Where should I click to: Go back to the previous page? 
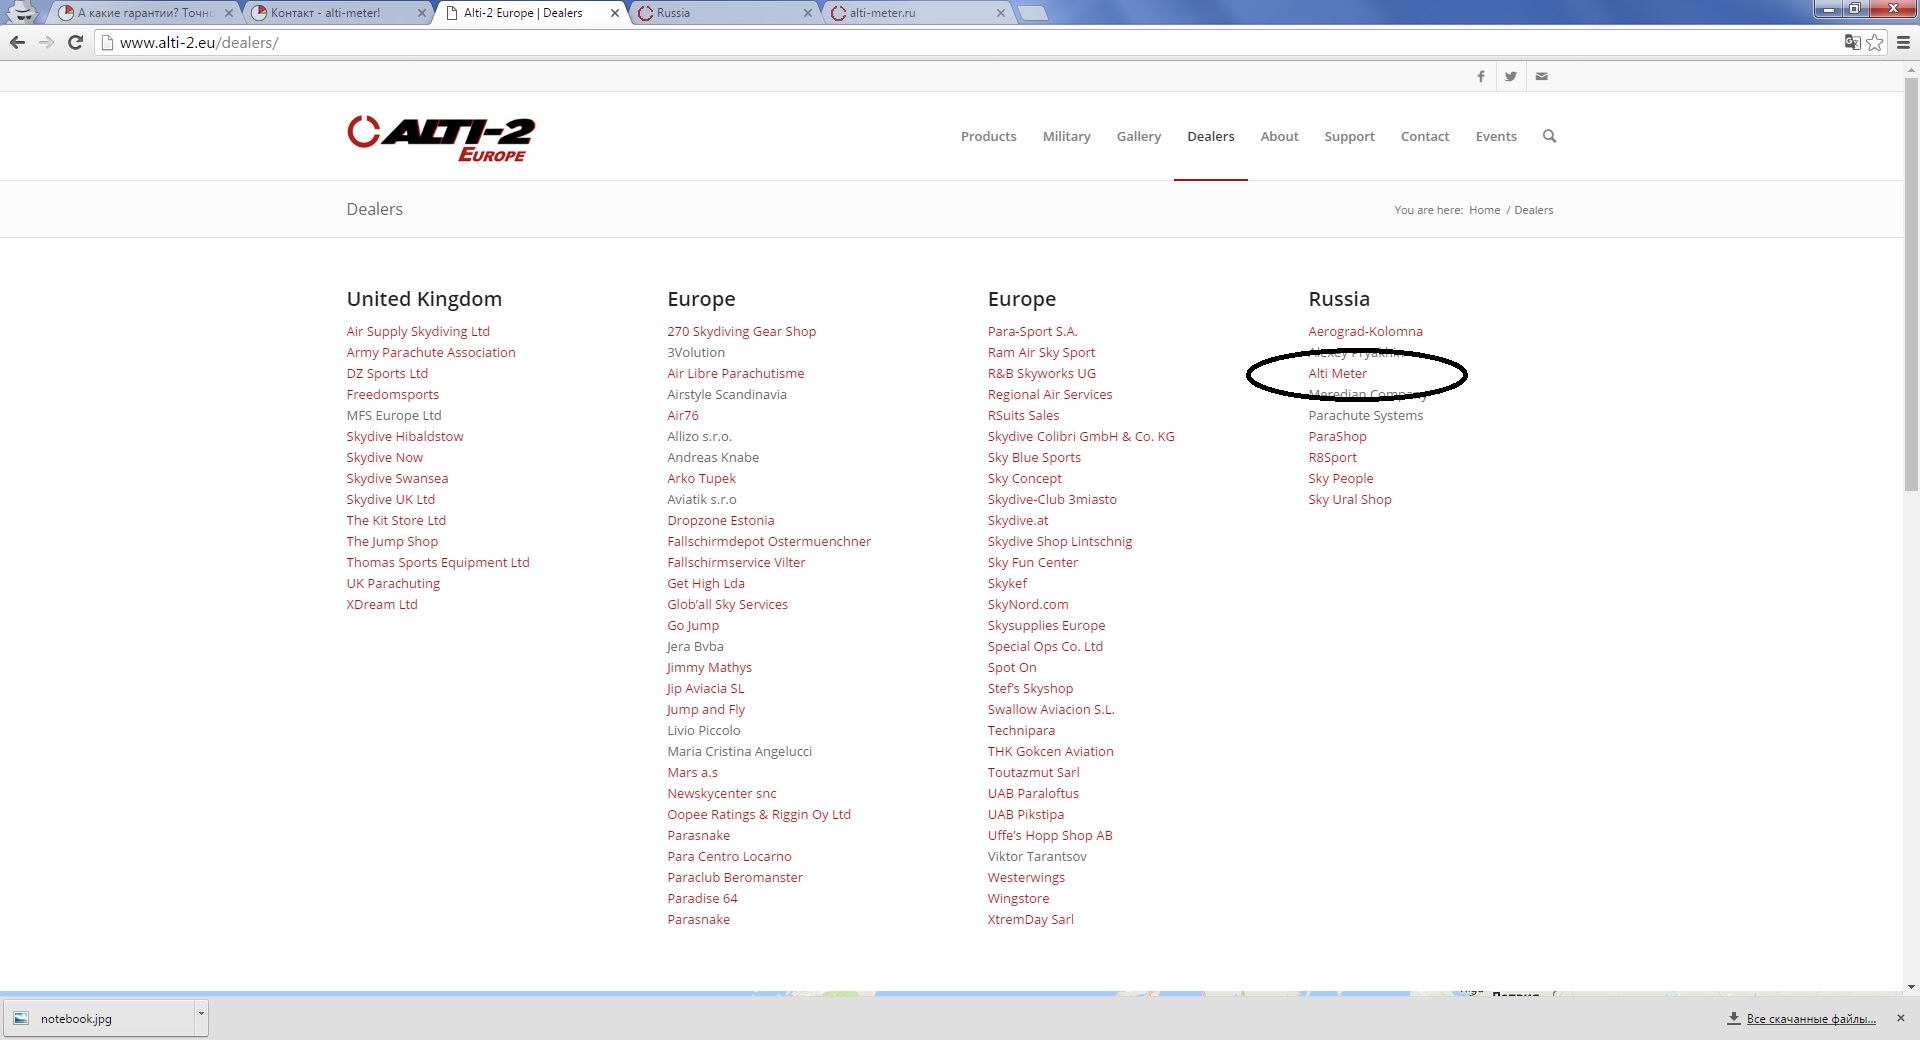(x=17, y=42)
